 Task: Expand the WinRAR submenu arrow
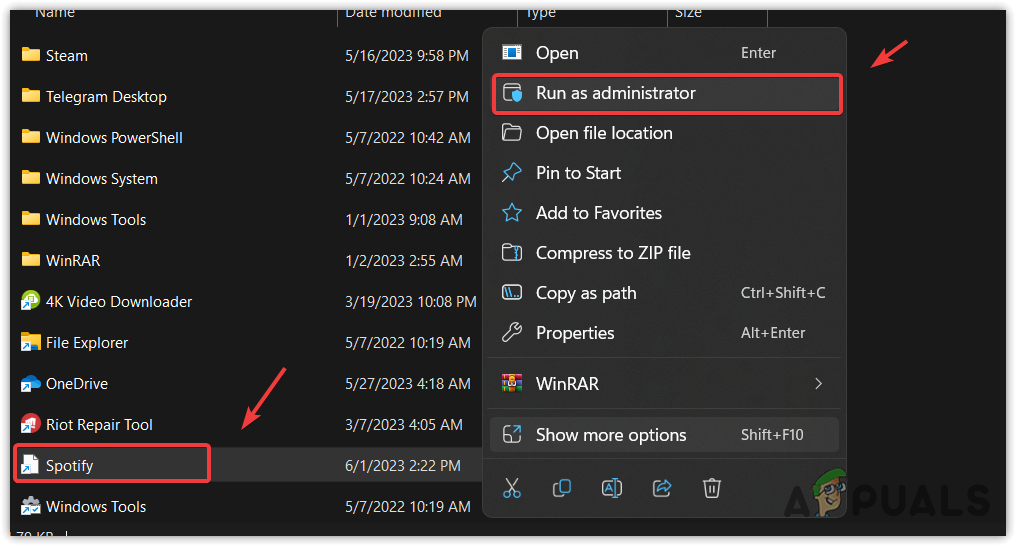(818, 383)
